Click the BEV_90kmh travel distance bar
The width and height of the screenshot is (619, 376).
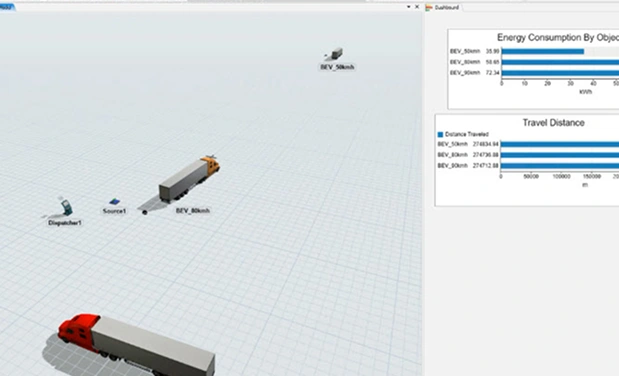coord(560,165)
